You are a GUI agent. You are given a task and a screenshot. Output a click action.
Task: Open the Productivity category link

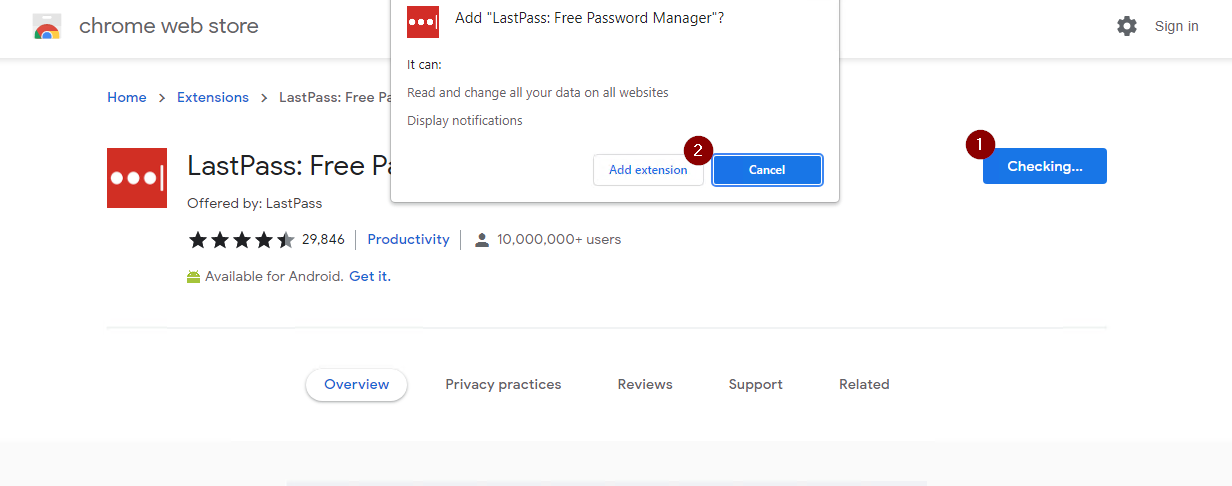click(x=408, y=240)
